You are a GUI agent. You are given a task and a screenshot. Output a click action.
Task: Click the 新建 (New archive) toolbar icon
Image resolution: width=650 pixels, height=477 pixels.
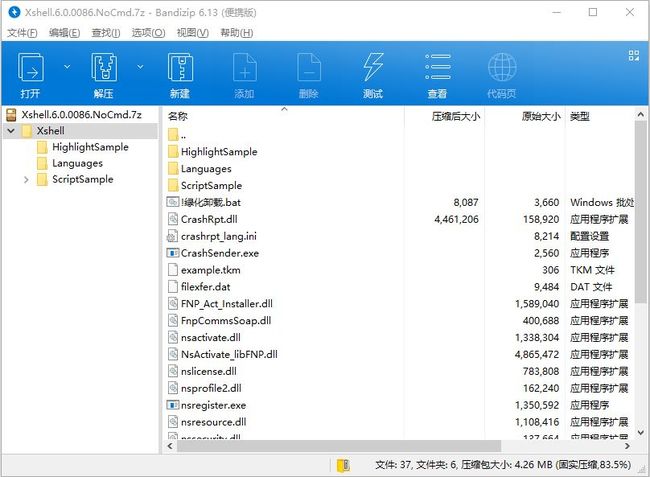(x=180, y=68)
